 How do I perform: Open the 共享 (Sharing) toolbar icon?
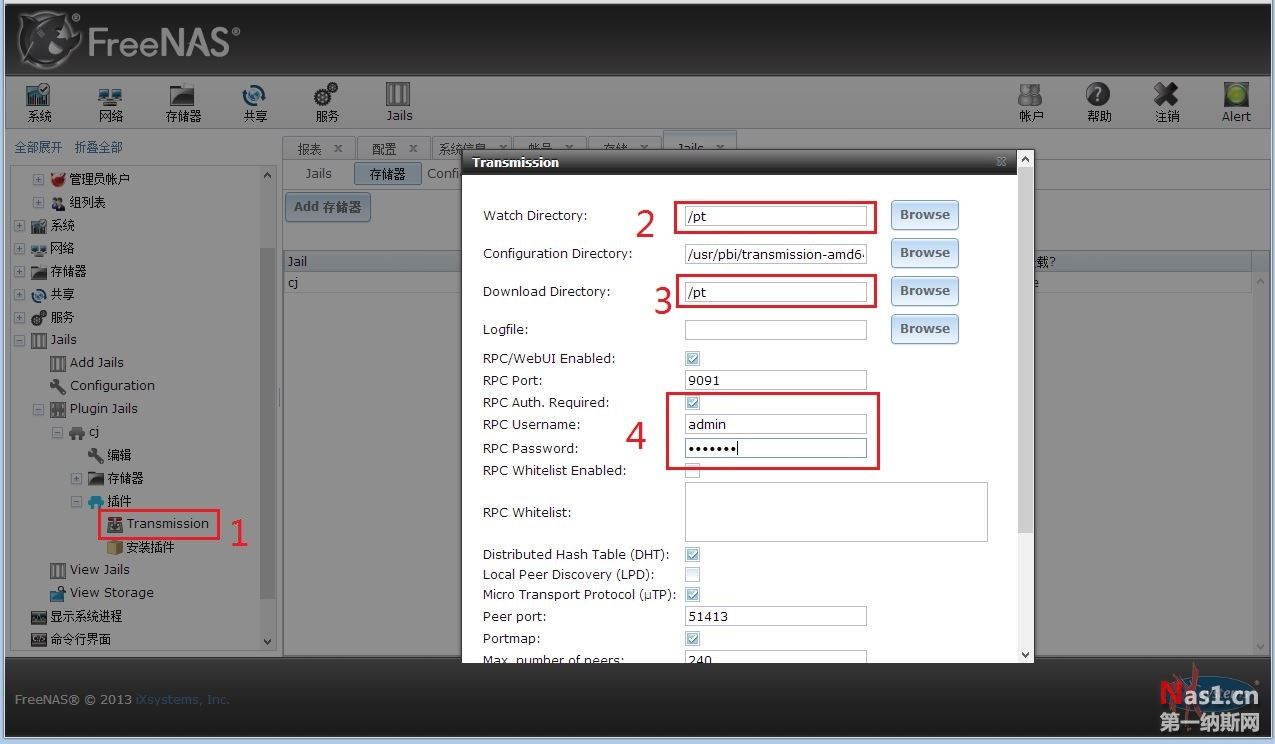(255, 102)
